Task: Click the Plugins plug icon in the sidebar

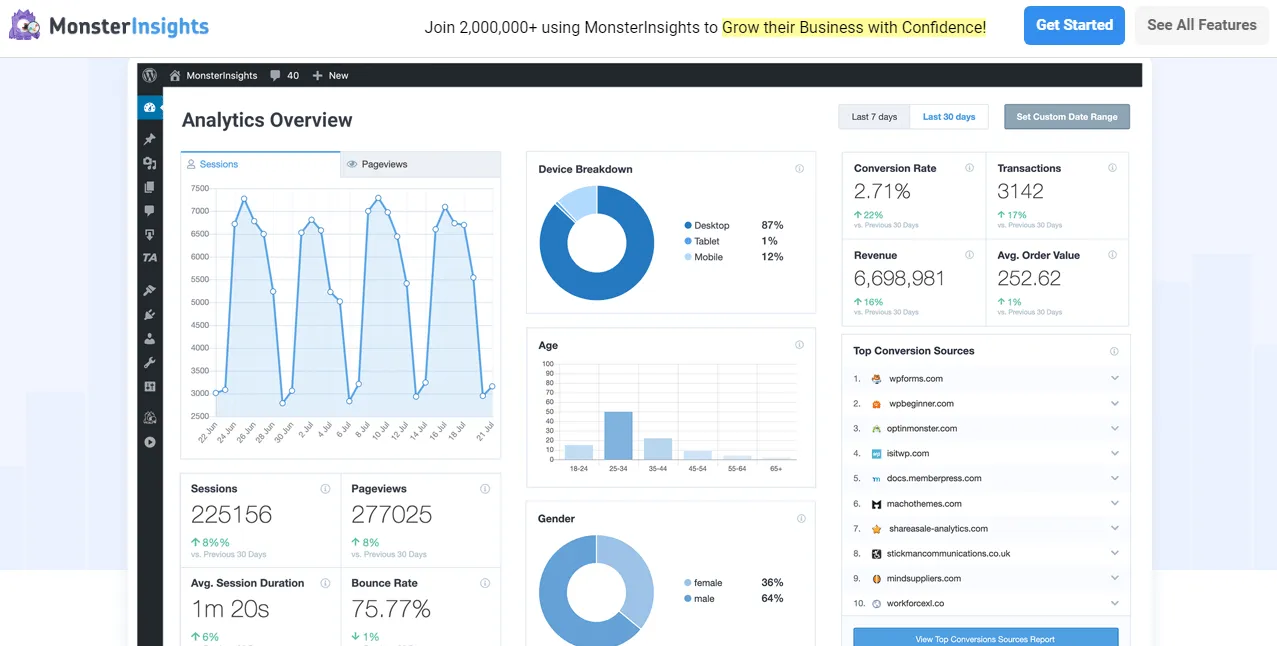Action: [150, 312]
